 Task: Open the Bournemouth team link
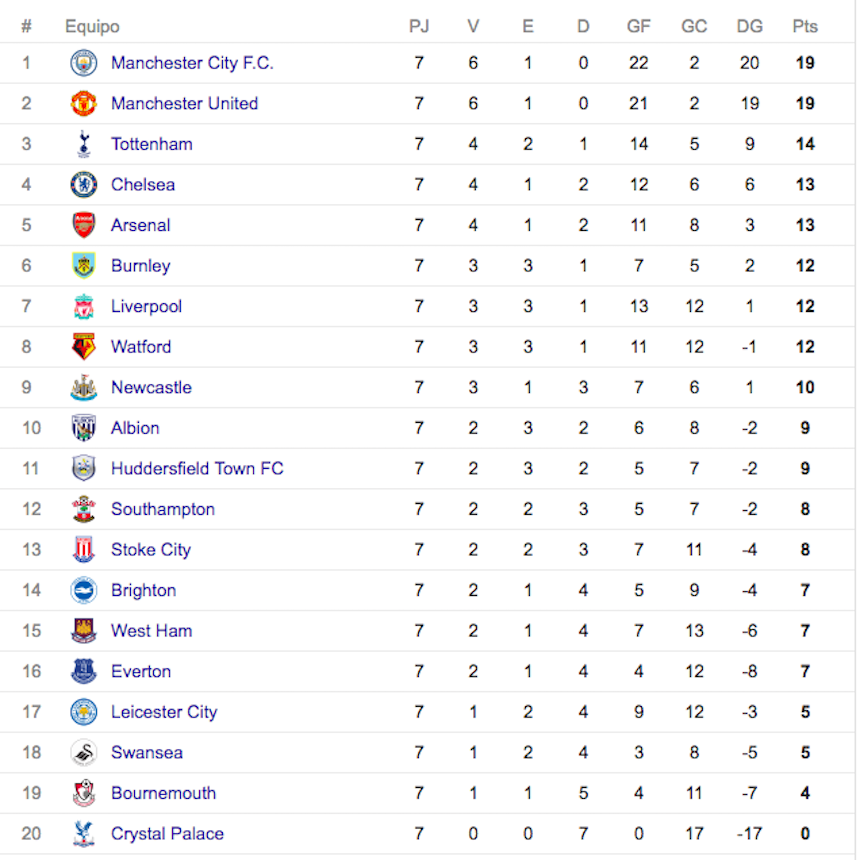click(x=163, y=793)
